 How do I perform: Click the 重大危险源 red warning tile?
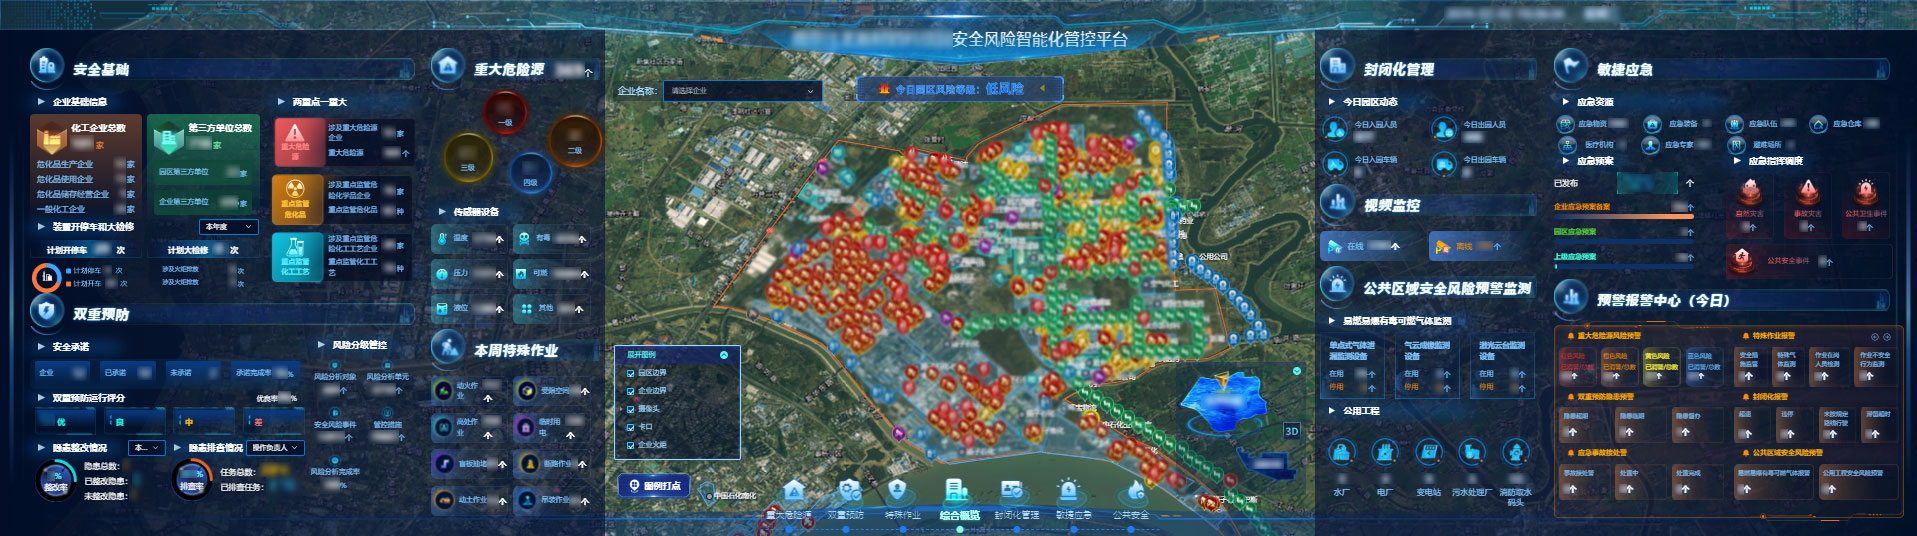tap(295, 141)
